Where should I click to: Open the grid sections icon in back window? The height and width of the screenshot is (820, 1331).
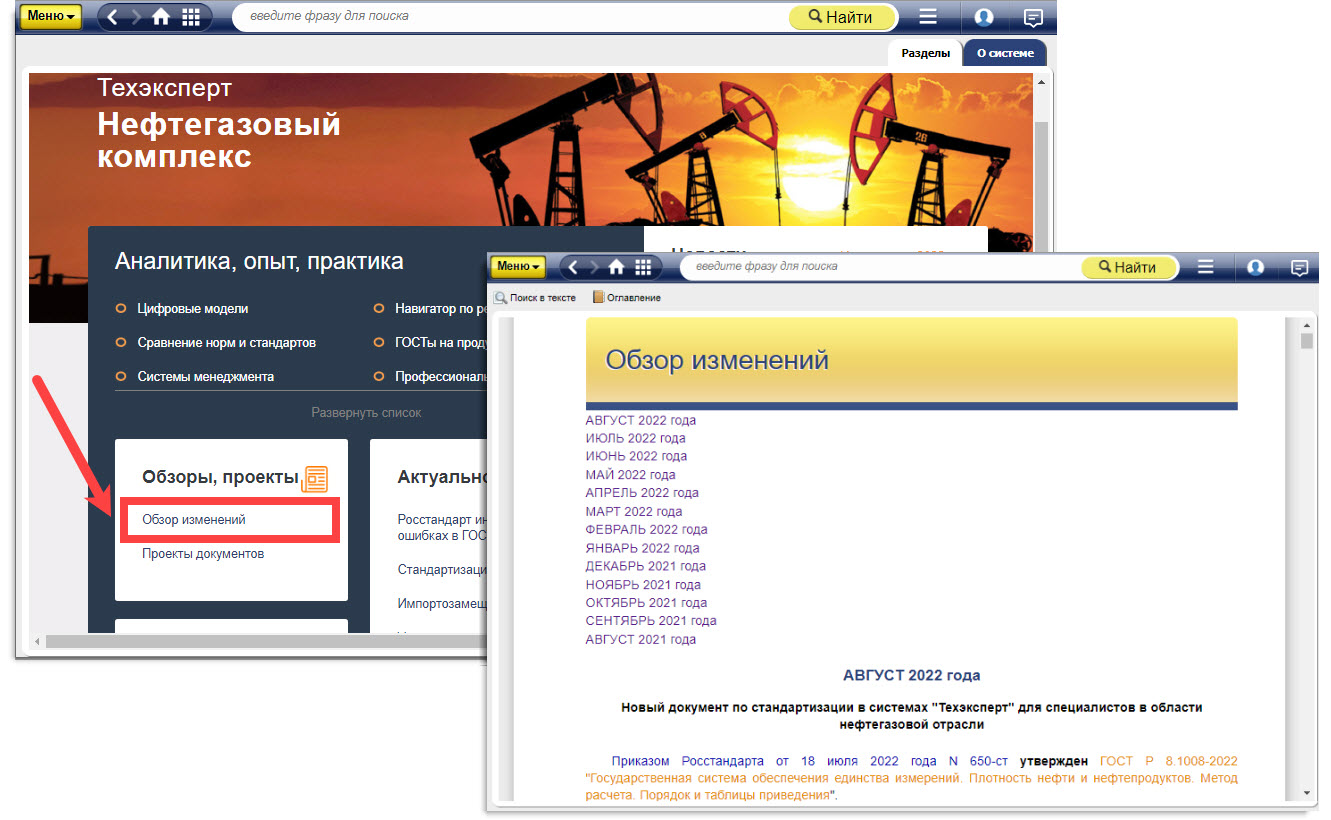(x=190, y=17)
